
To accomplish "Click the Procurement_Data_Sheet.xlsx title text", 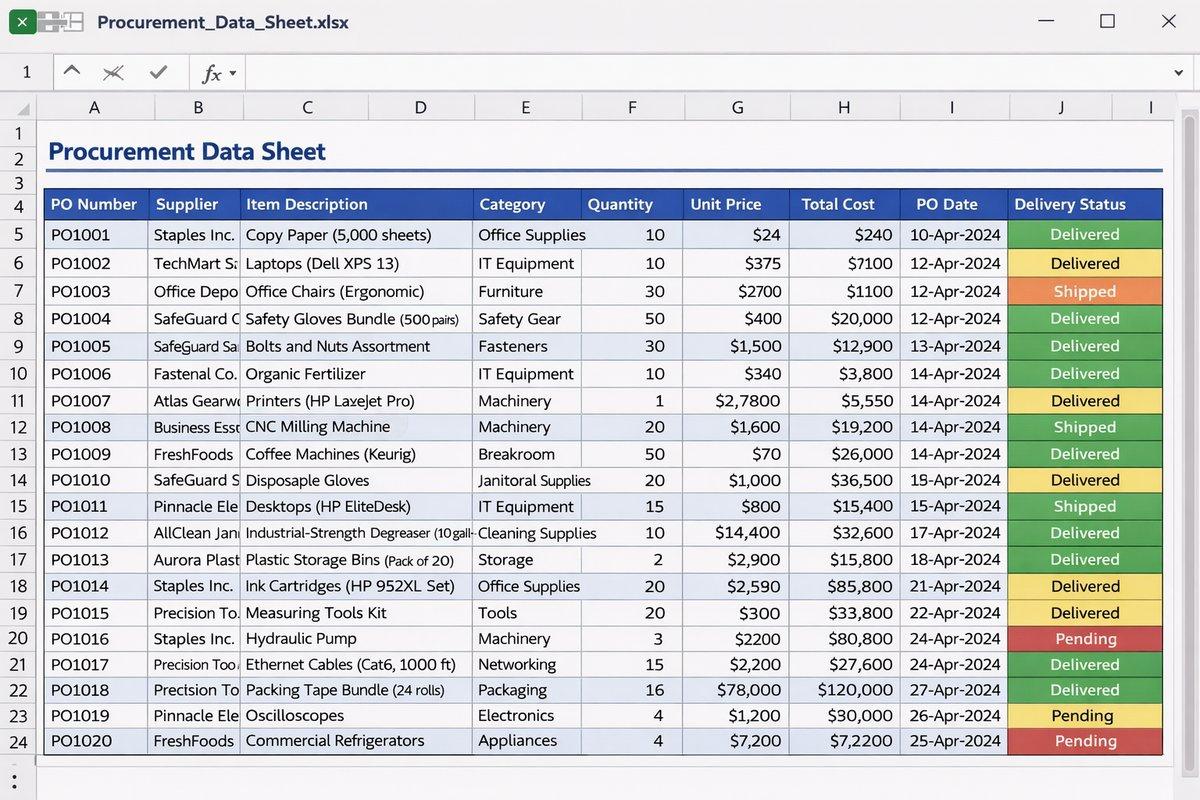I will 223,22.
